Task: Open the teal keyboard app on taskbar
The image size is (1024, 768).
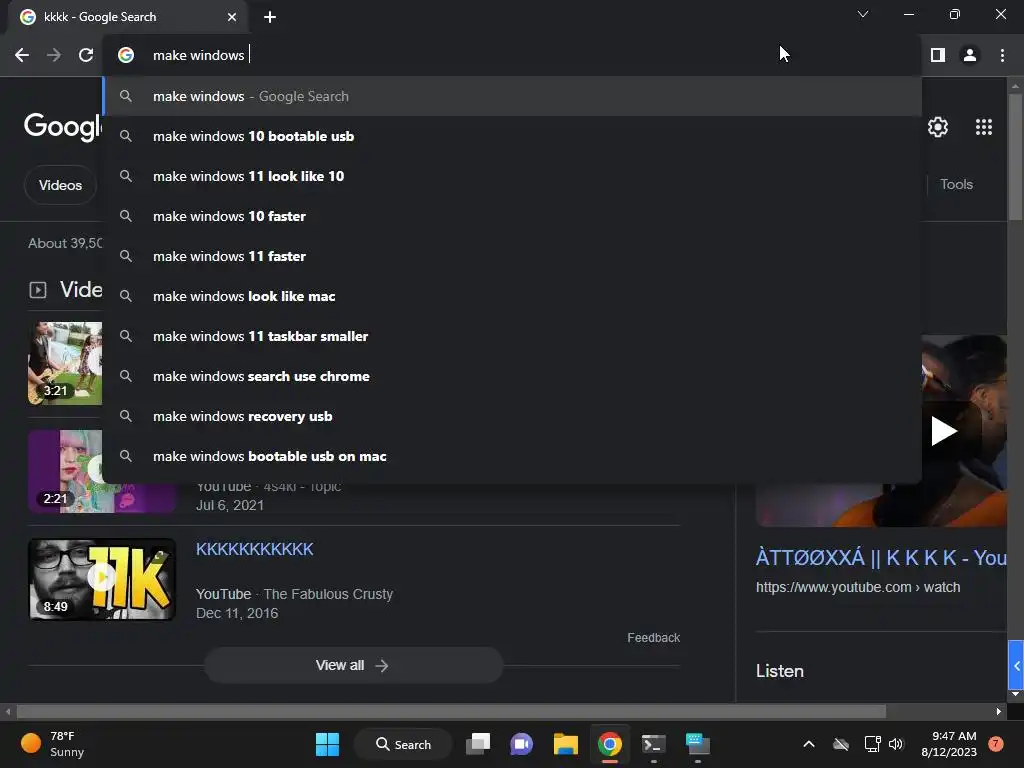Action: (x=697, y=744)
